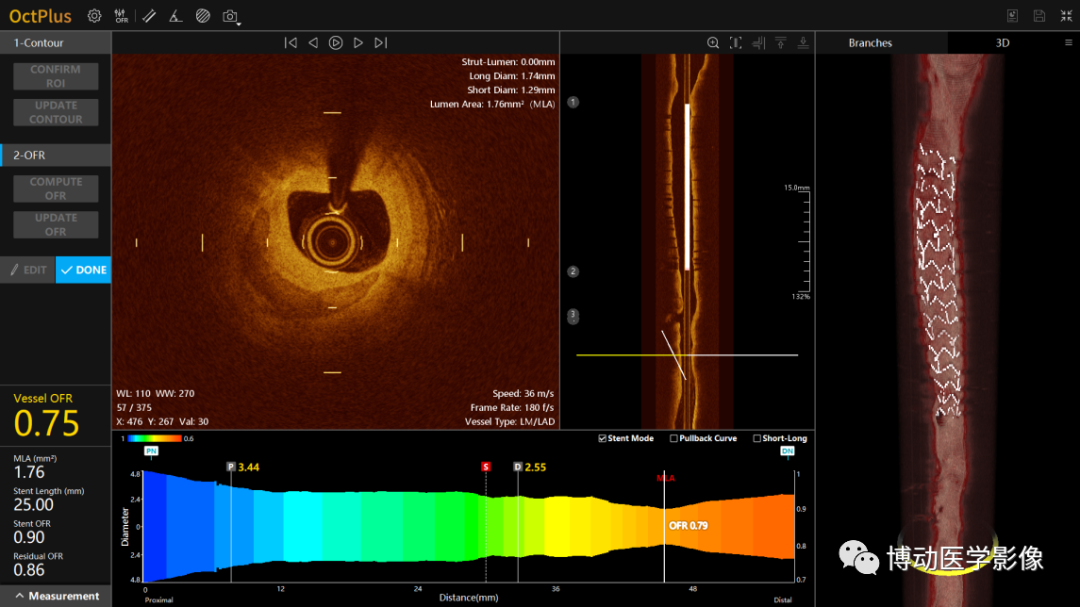
Task: Enable the Pullback Curve checkbox
Action: pos(674,439)
